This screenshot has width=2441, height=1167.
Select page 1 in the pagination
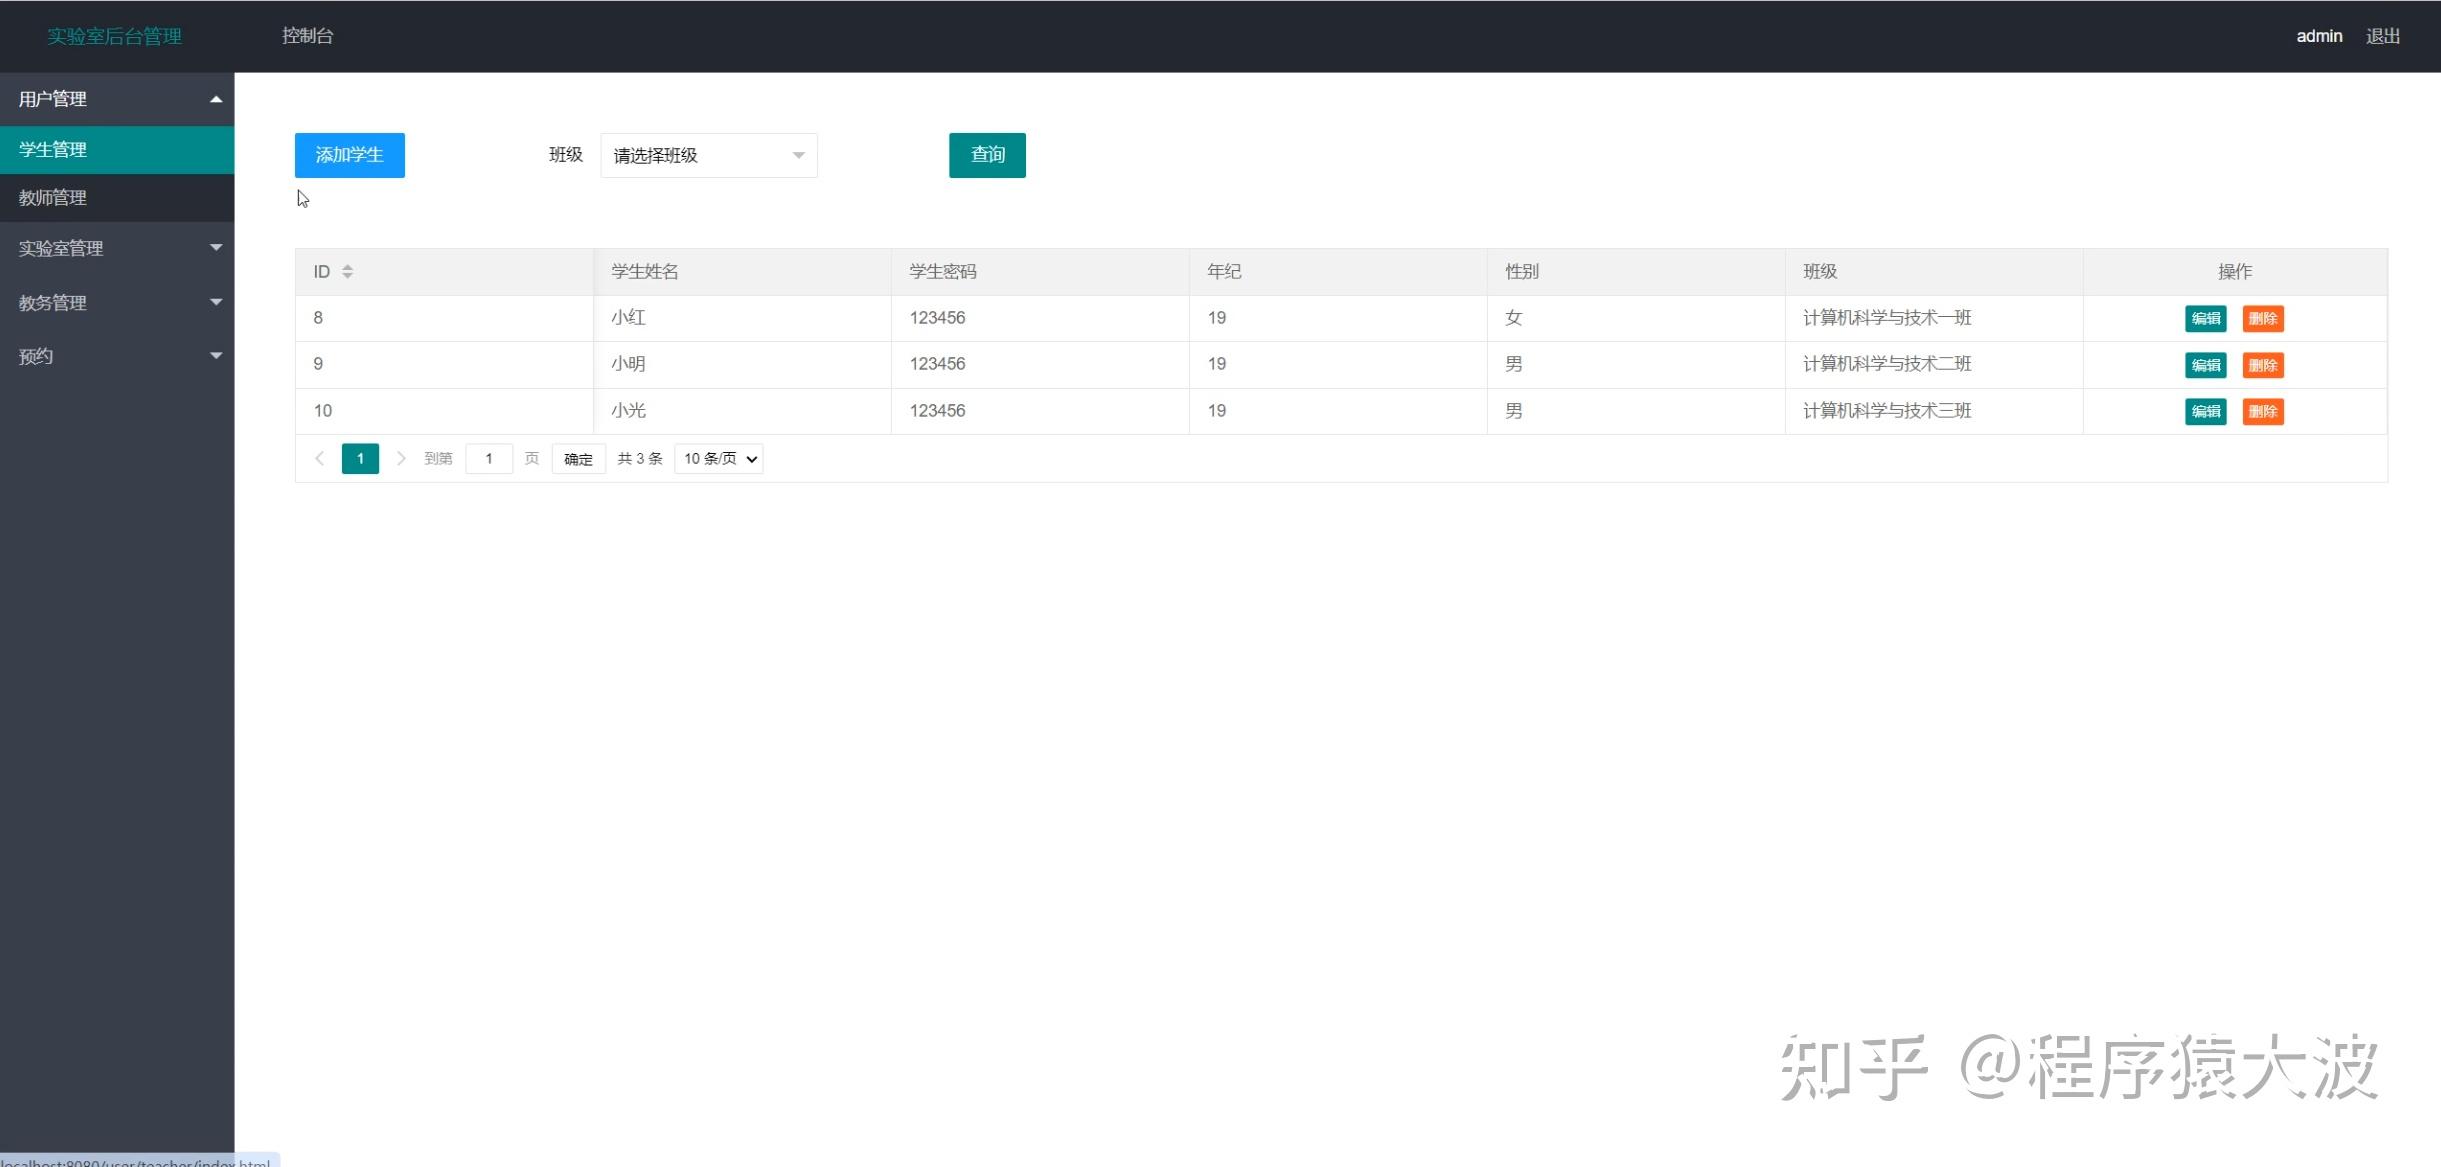tap(359, 458)
